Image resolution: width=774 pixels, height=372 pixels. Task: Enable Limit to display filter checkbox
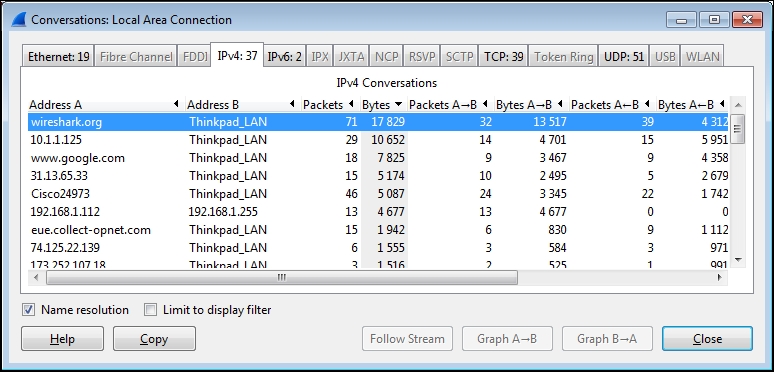coord(151,310)
